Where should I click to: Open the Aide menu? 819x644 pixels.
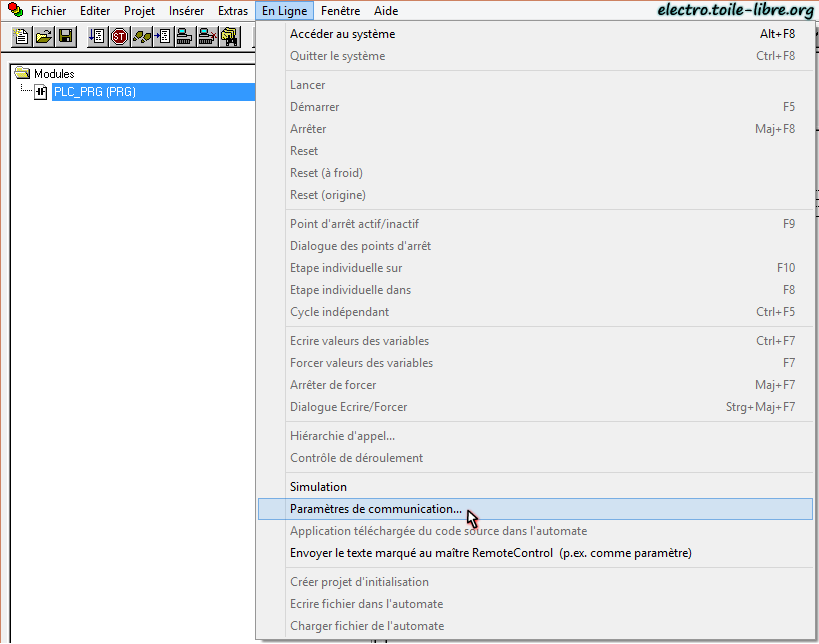pos(386,10)
